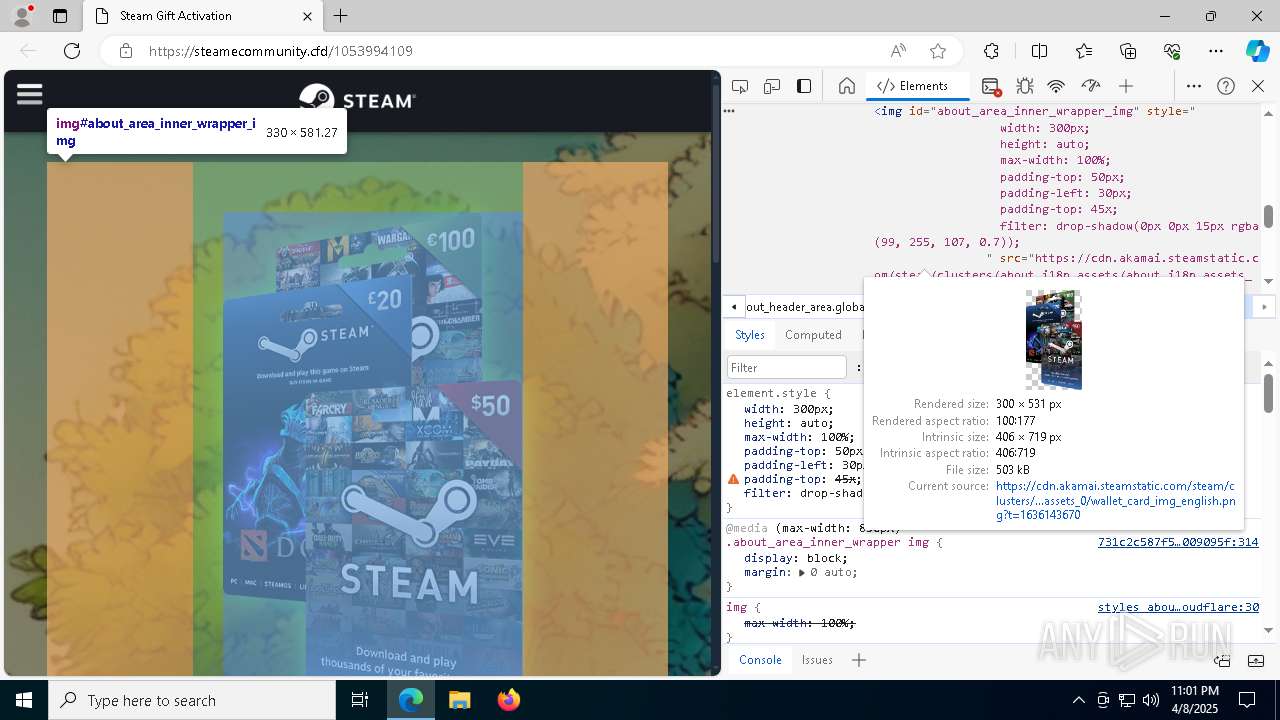
Task: Toggle device emulation in DevTools
Action: [772, 86]
